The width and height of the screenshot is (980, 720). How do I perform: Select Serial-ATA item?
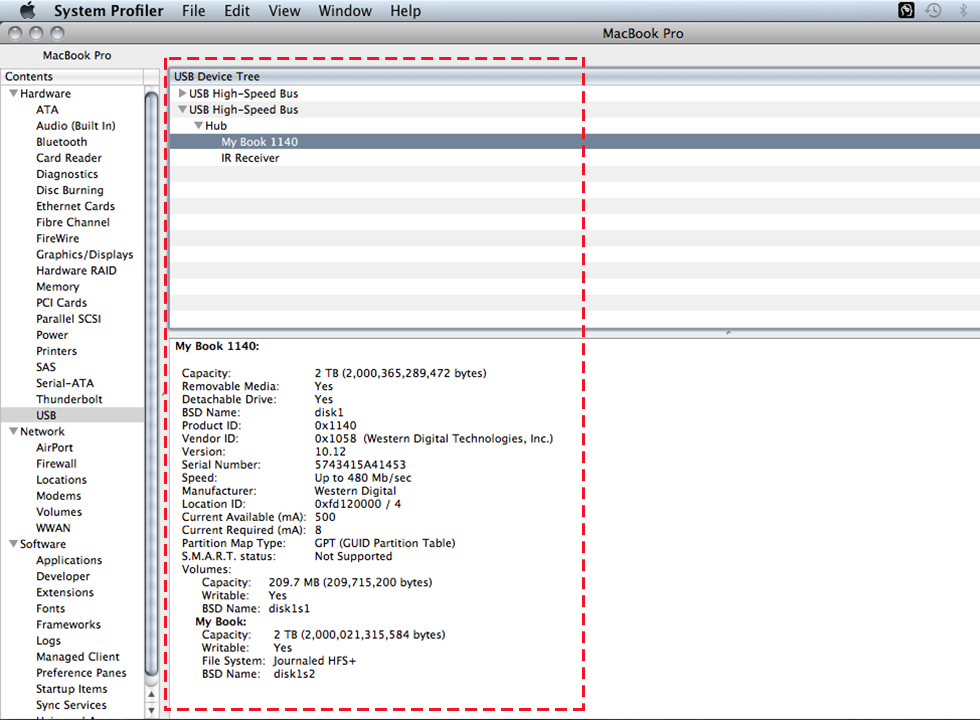coord(65,383)
